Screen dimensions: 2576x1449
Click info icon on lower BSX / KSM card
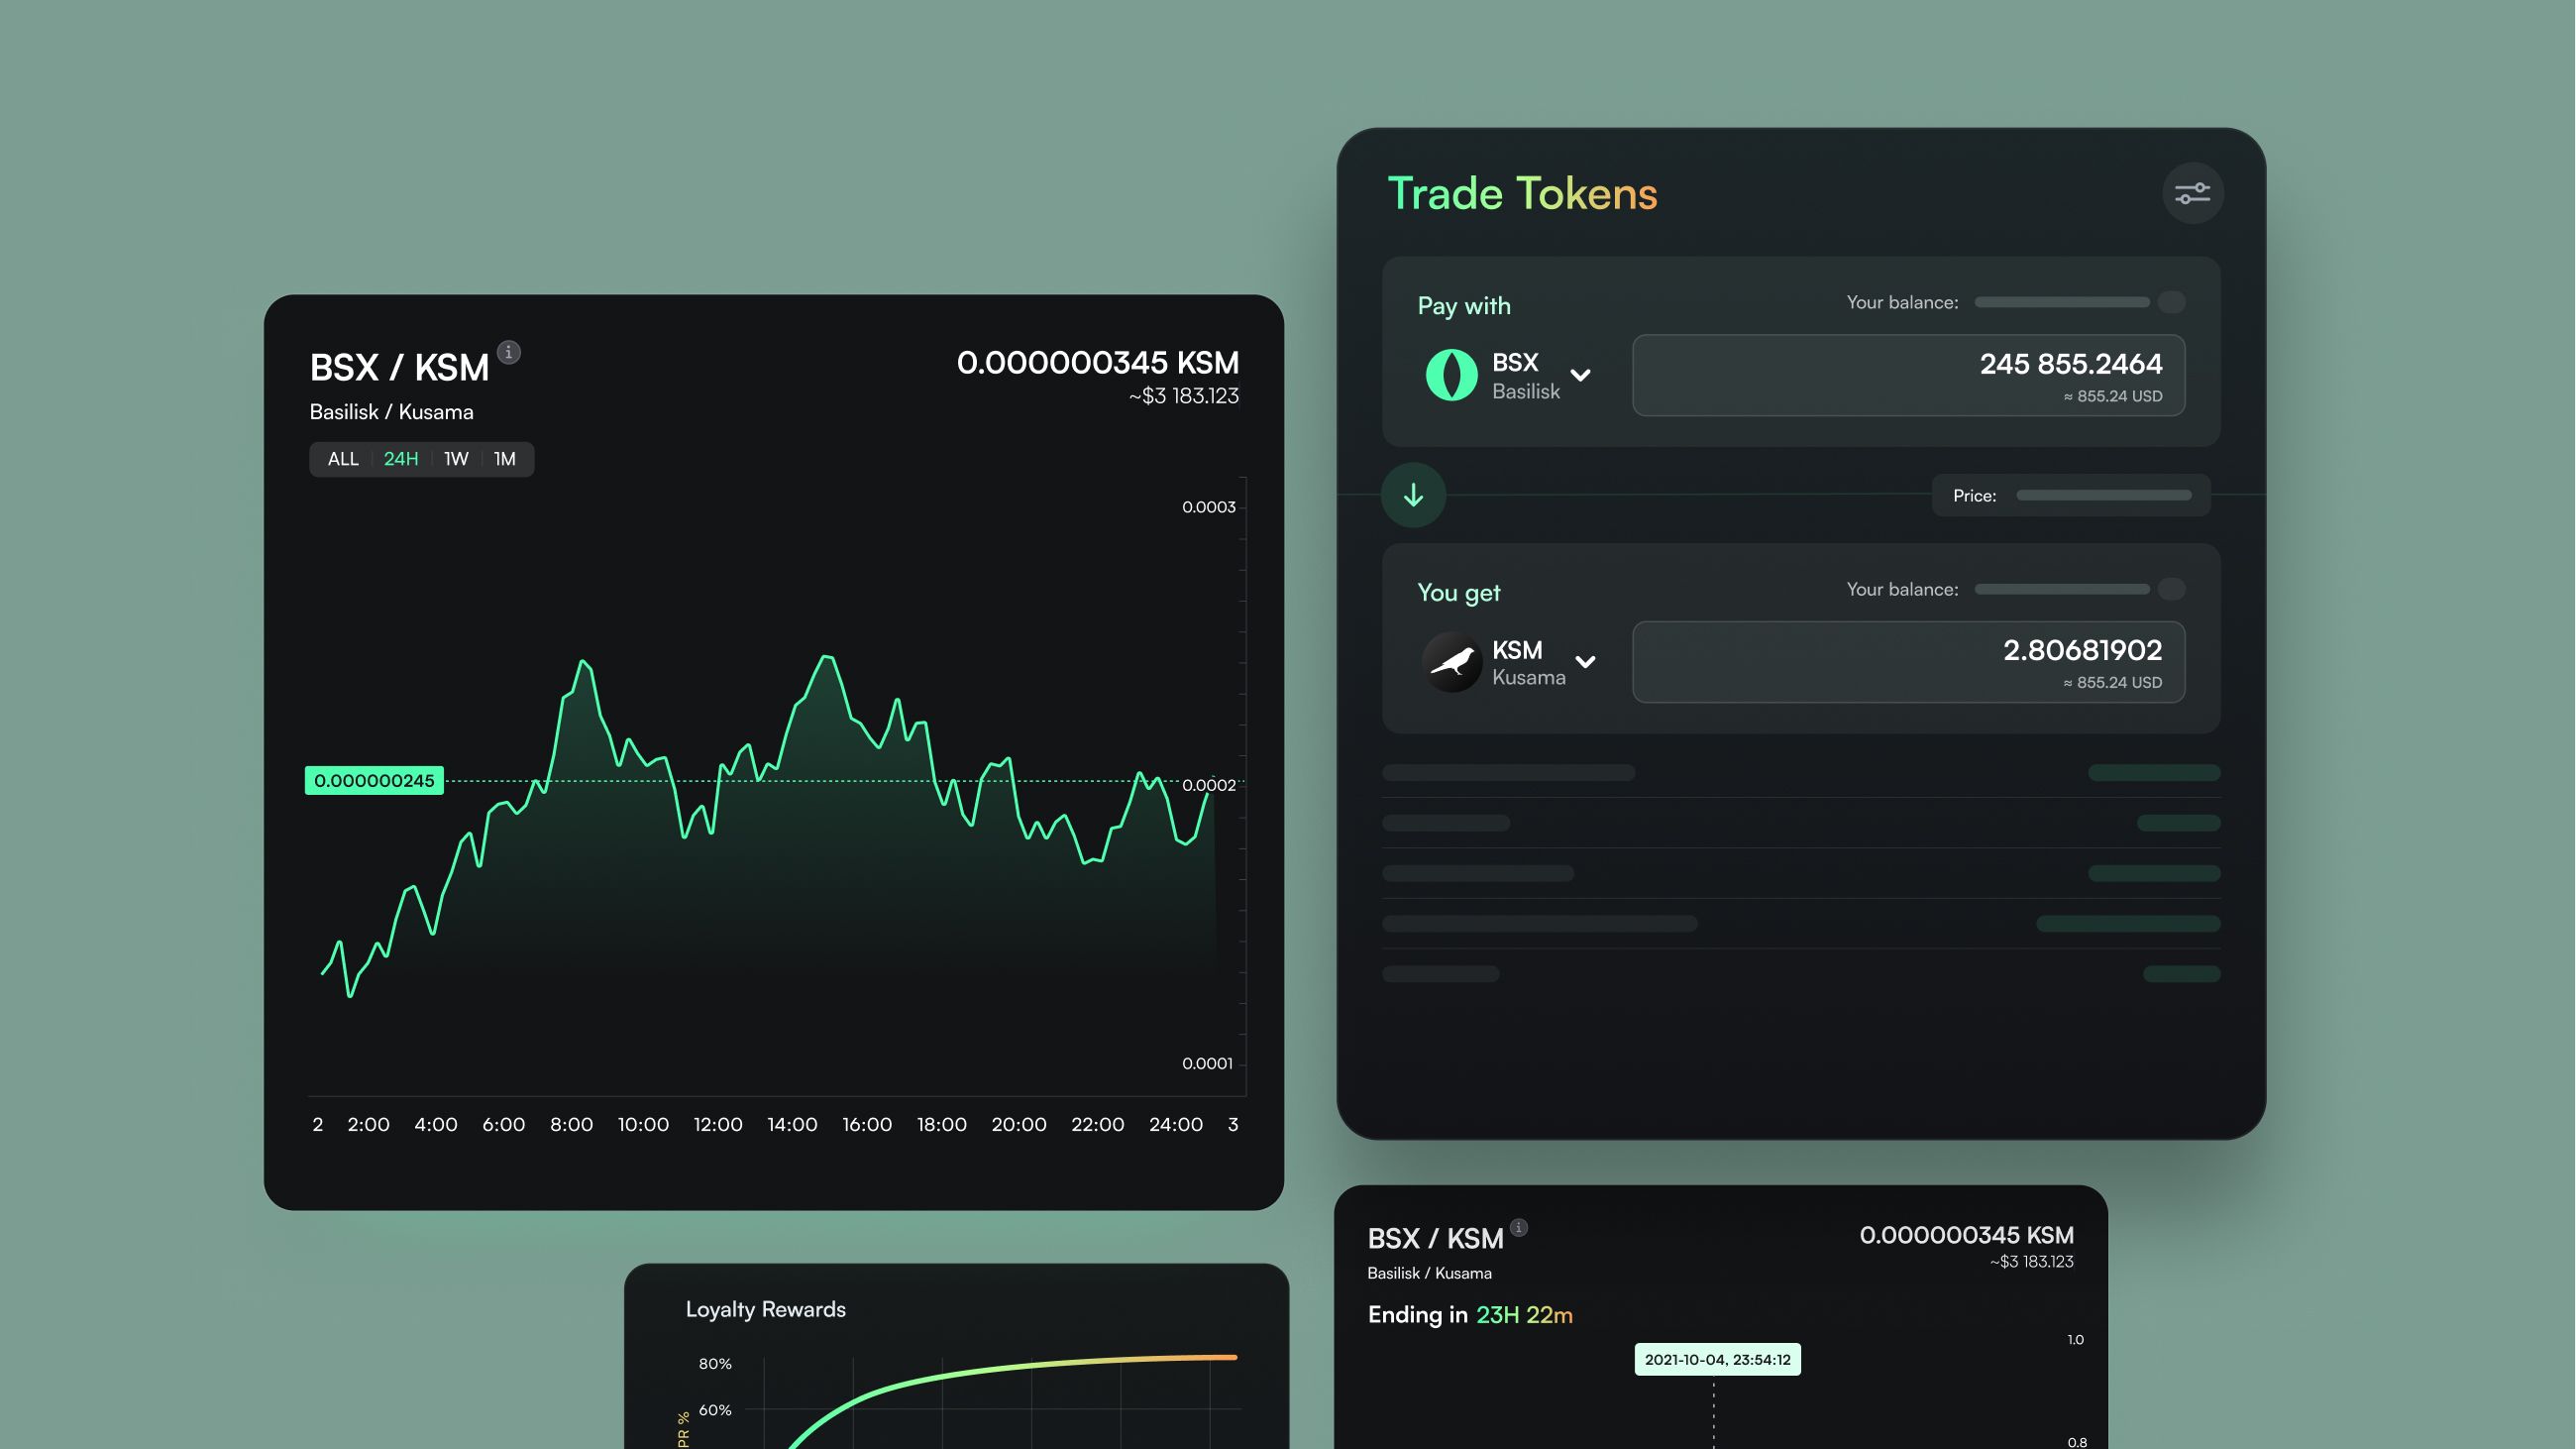[1519, 1227]
